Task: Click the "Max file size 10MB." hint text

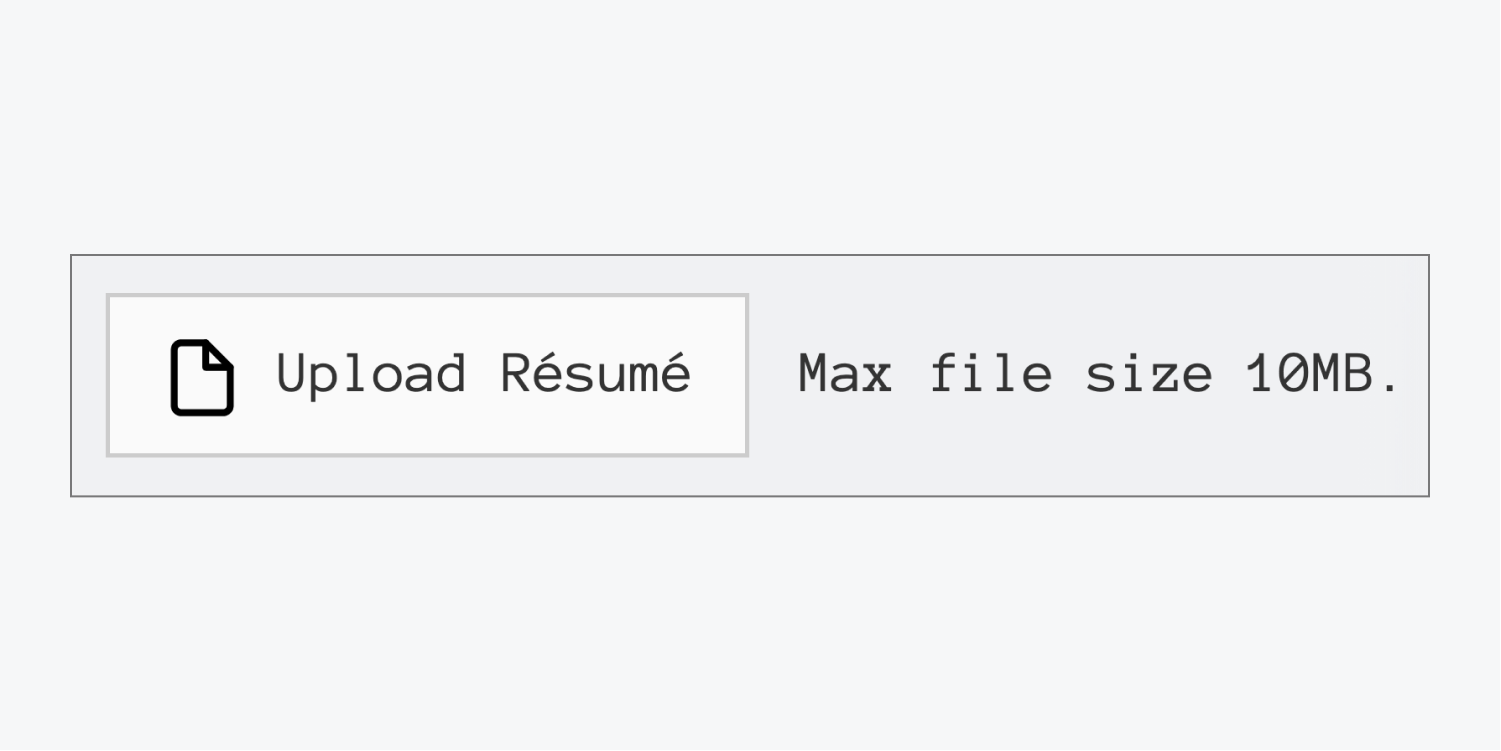Action: 1099,375
